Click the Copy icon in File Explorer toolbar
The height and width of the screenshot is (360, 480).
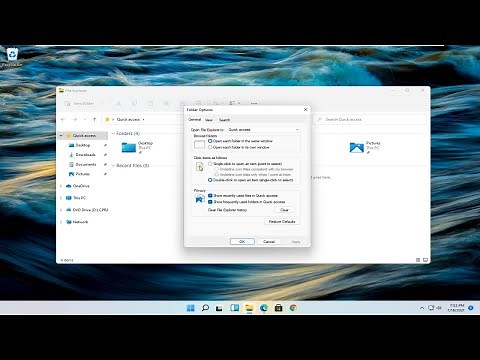click(134, 104)
